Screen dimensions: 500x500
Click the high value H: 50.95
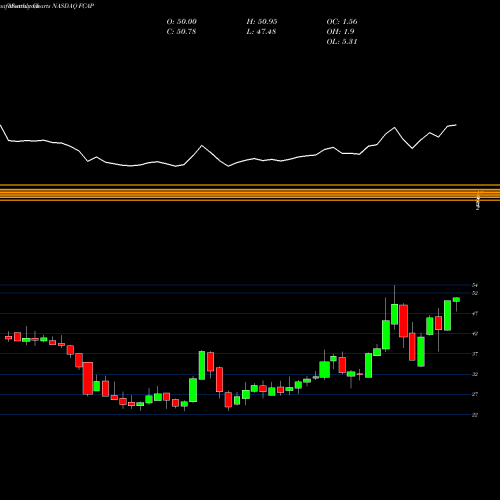262,22
